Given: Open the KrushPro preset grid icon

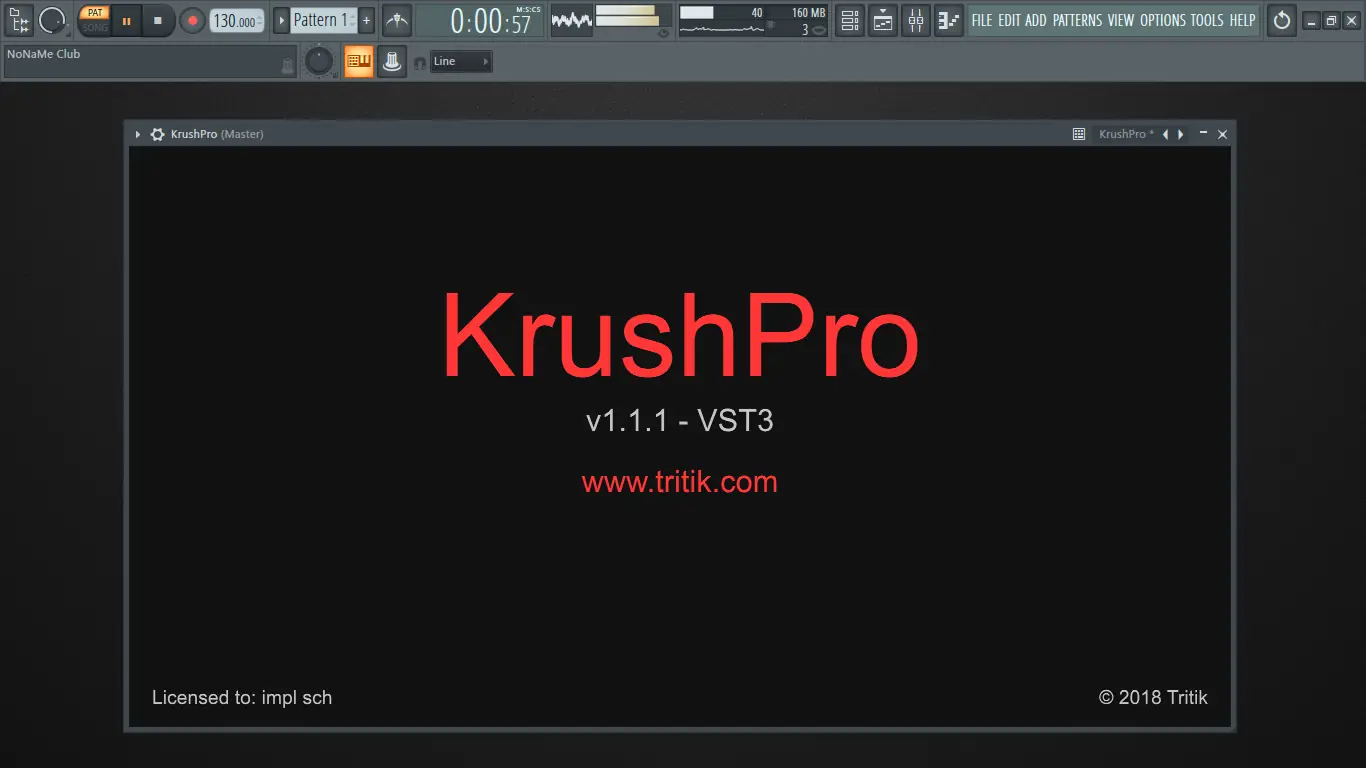Looking at the screenshot, I should 1079,134.
